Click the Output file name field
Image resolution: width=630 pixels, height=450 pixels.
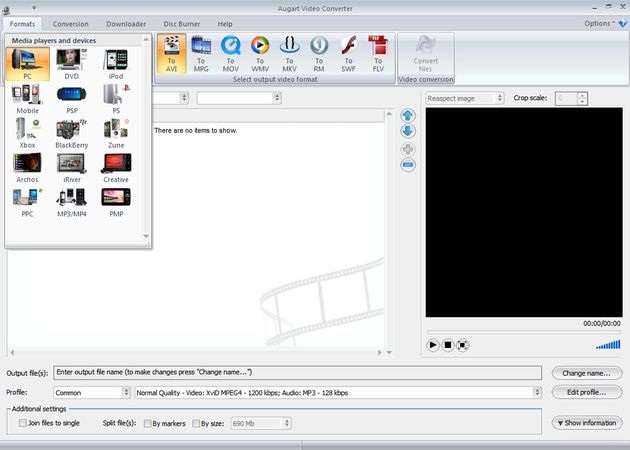point(297,372)
